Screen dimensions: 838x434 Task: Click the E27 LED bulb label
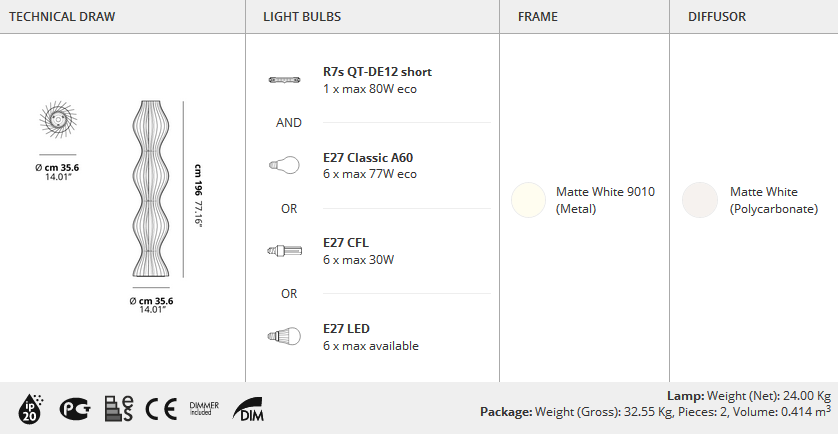(346, 329)
